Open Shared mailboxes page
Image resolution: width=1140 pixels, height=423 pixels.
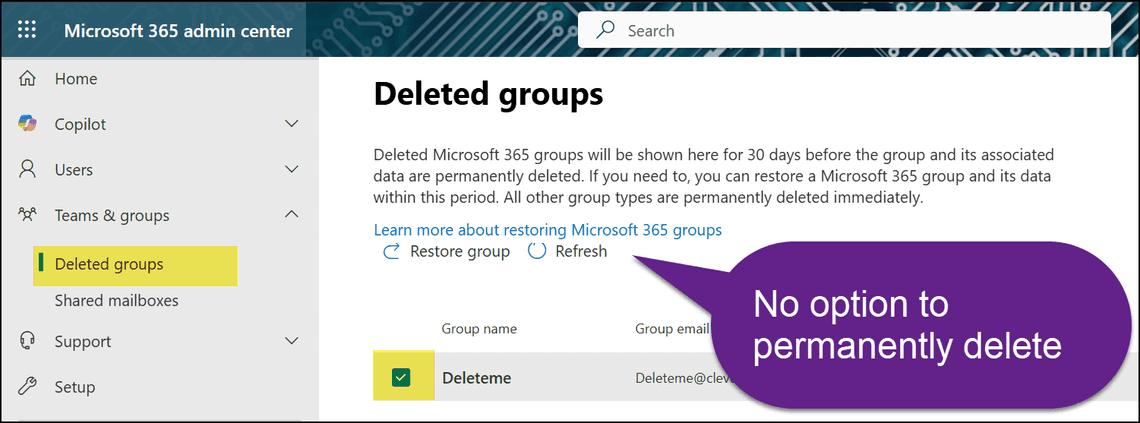pyautogui.click(x=116, y=301)
